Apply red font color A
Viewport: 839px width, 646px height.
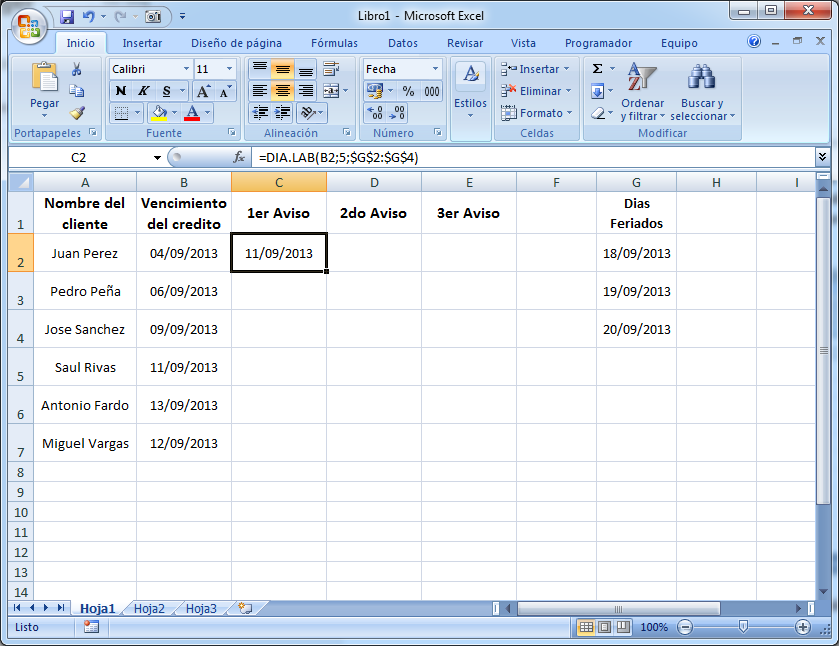click(192, 112)
